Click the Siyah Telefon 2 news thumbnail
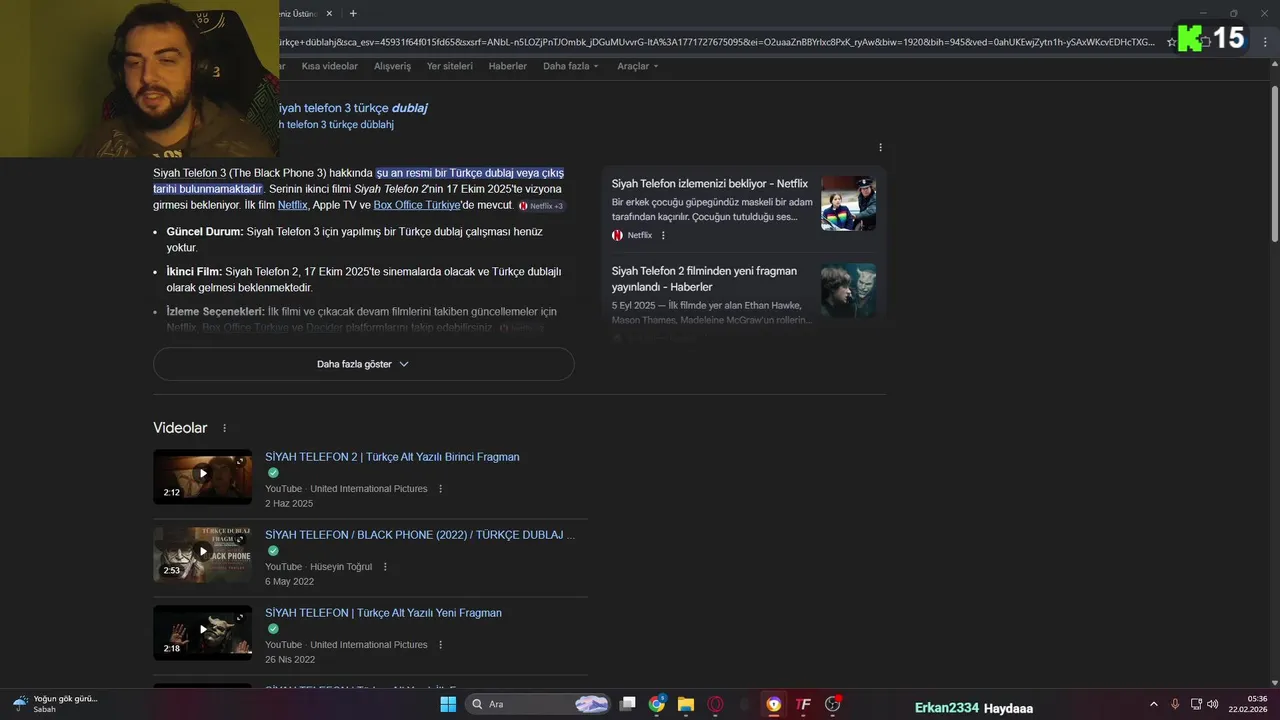Screen dimensions: 1280x720 click(848, 290)
